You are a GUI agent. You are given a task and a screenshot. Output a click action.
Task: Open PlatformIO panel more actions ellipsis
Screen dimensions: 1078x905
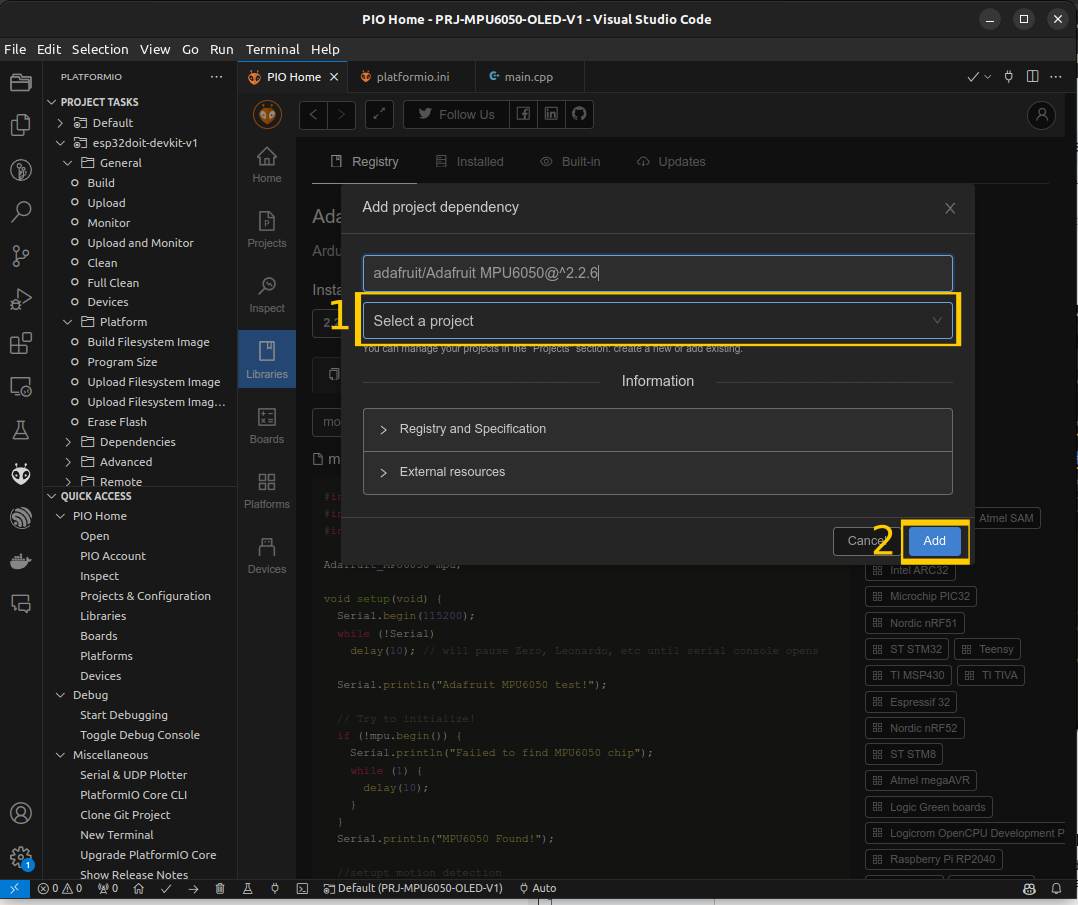[217, 77]
